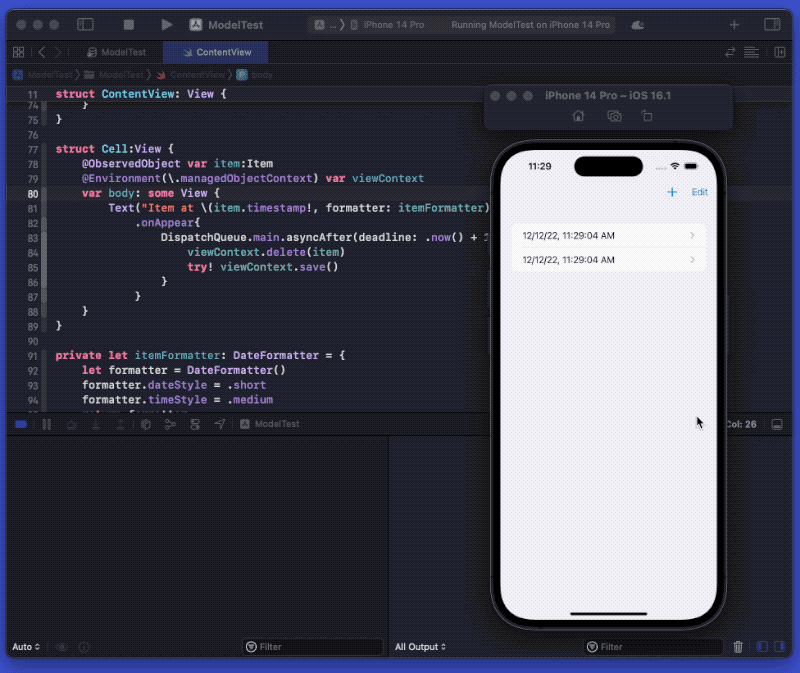Toggle the console pane
Image resolution: width=800 pixels, height=673 pixels.
pos(780,647)
